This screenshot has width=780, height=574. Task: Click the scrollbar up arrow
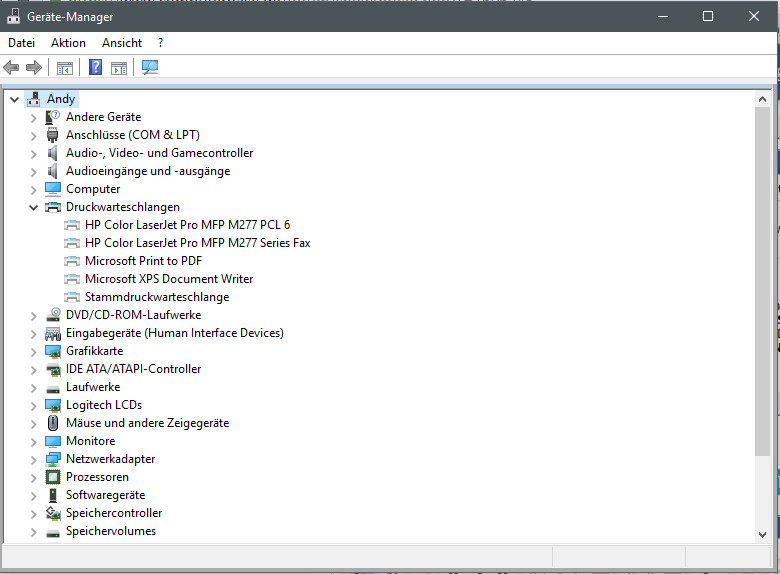pos(762,99)
